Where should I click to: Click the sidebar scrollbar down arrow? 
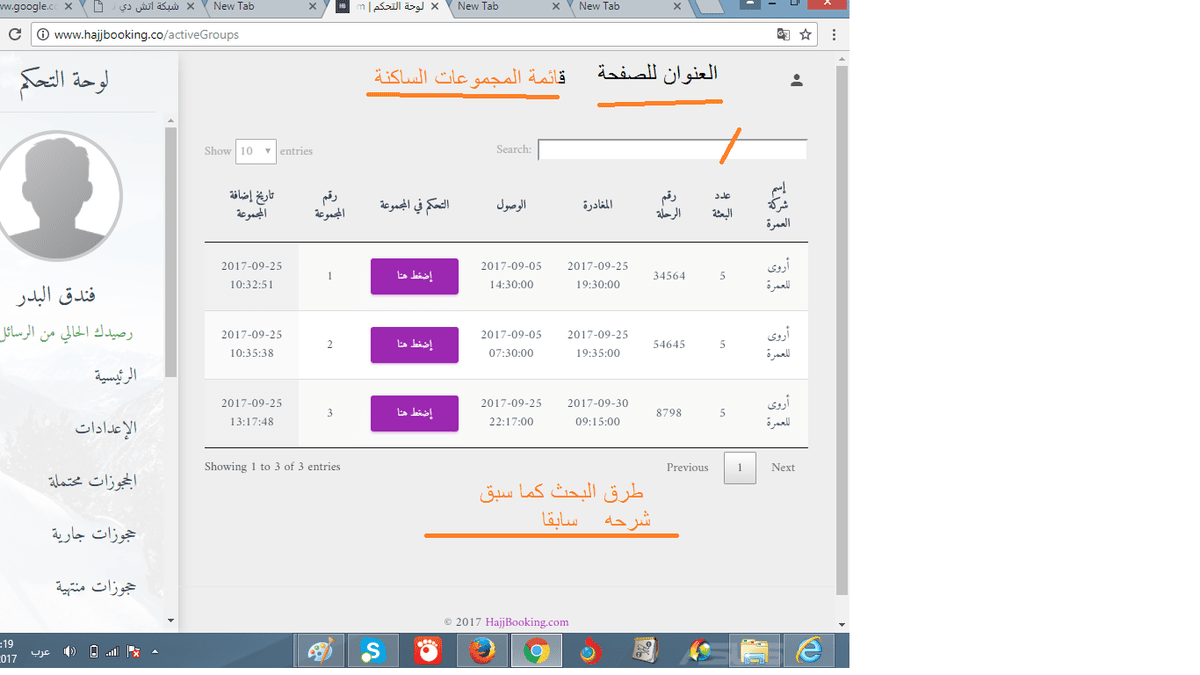(x=171, y=620)
